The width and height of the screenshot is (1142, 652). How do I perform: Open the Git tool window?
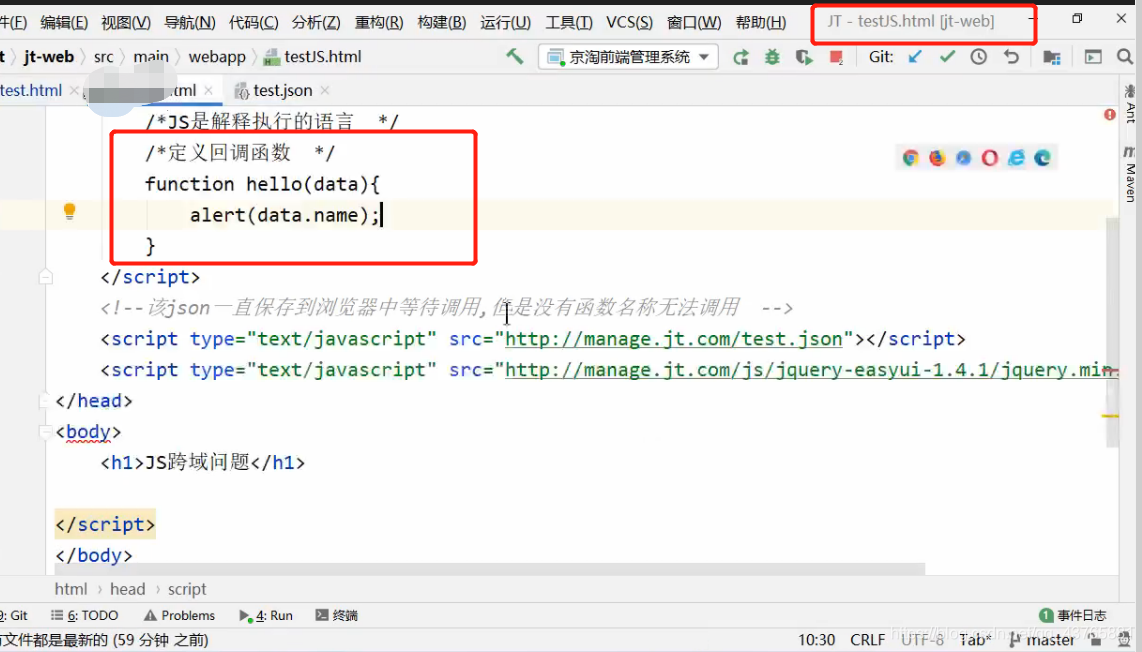15,616
